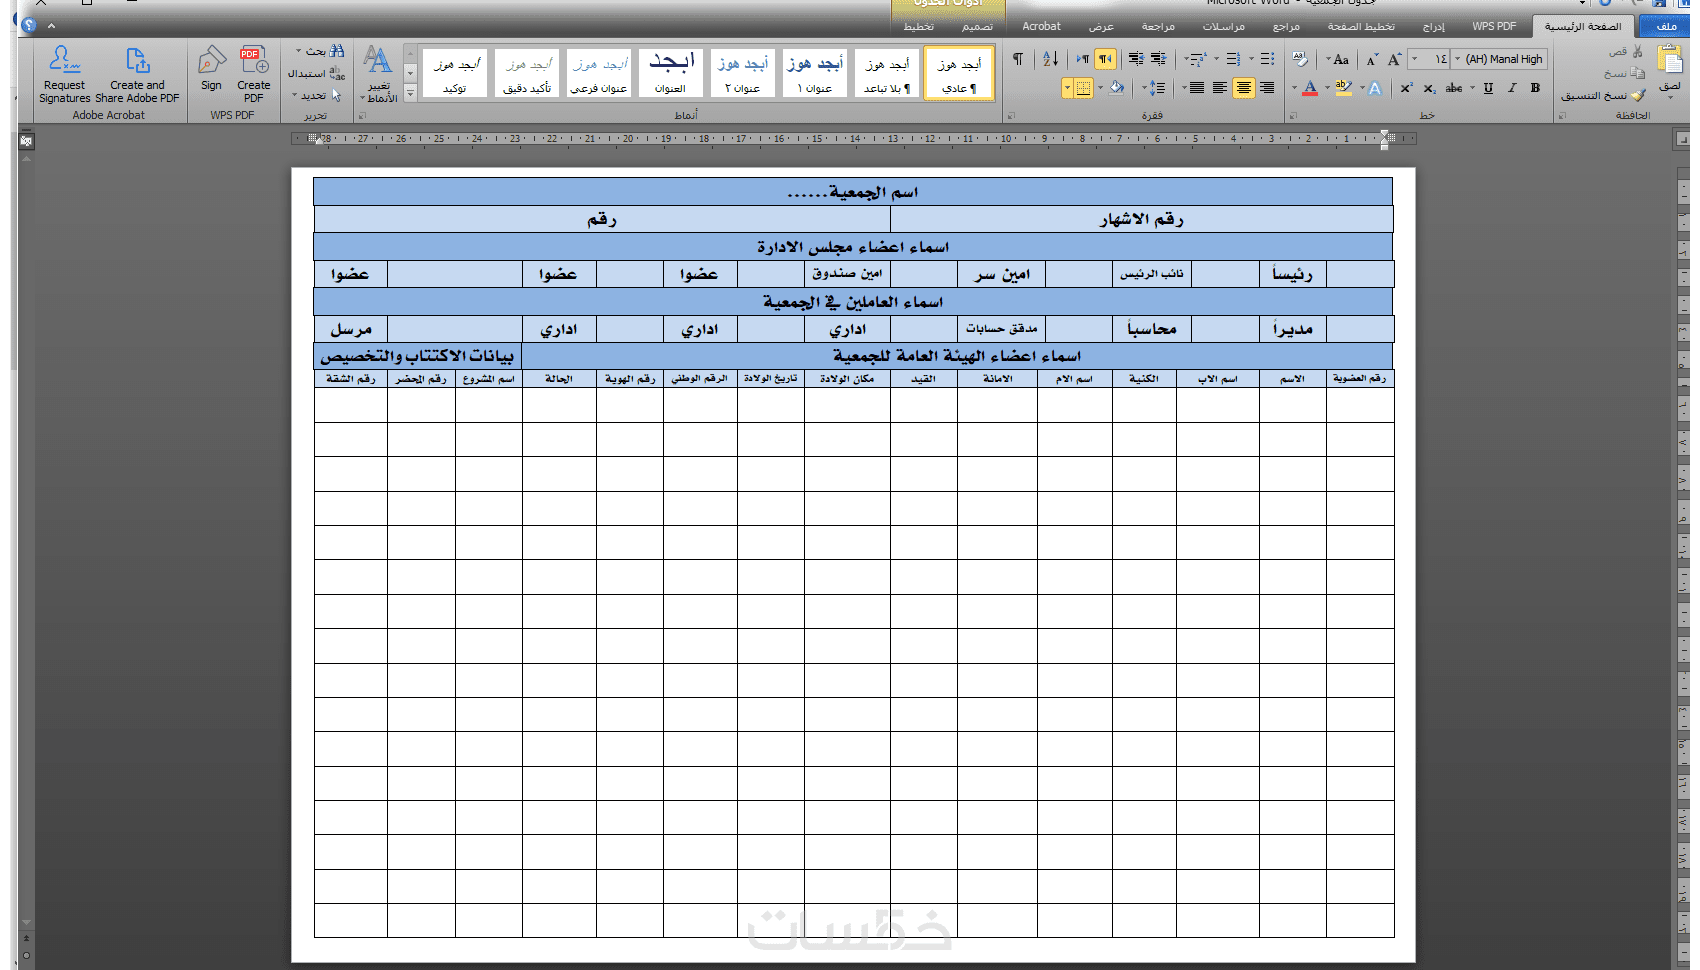Click the Paste (لصق) clipboard icon
The image size is (1700, 970).
(1670, 59)
